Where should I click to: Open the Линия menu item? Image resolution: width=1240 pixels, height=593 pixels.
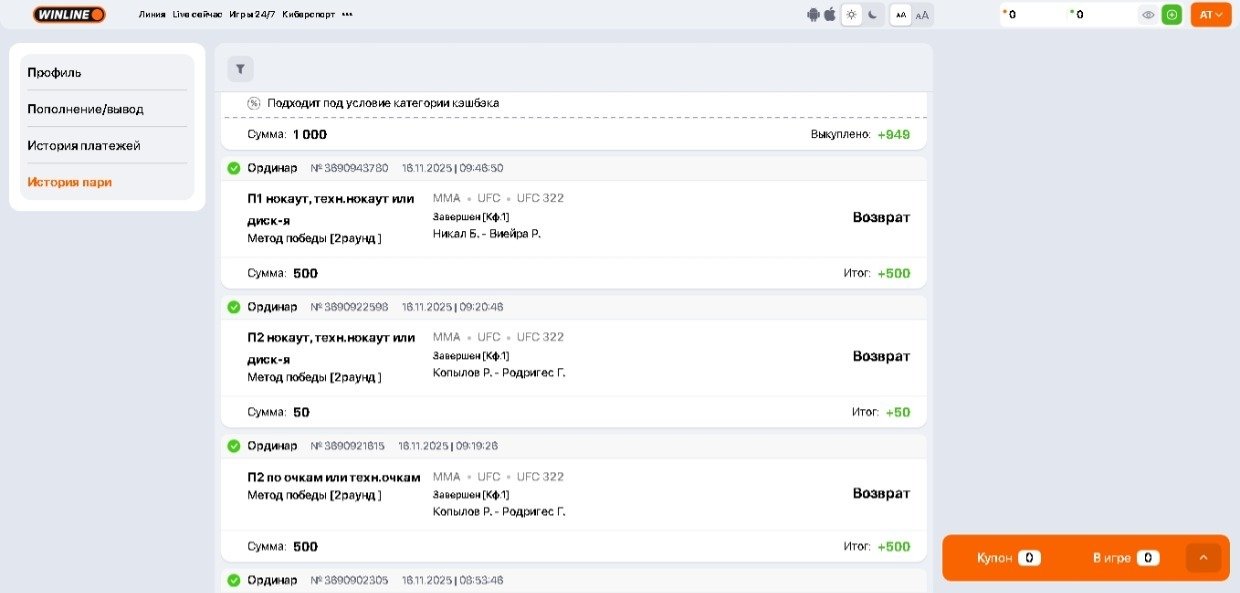point(152,14)
